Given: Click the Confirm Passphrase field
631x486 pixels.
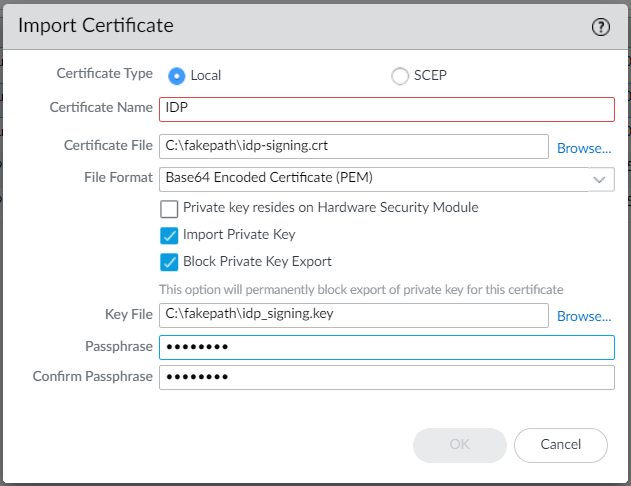Looking at the screenshot, I should (x=386, y=377).
